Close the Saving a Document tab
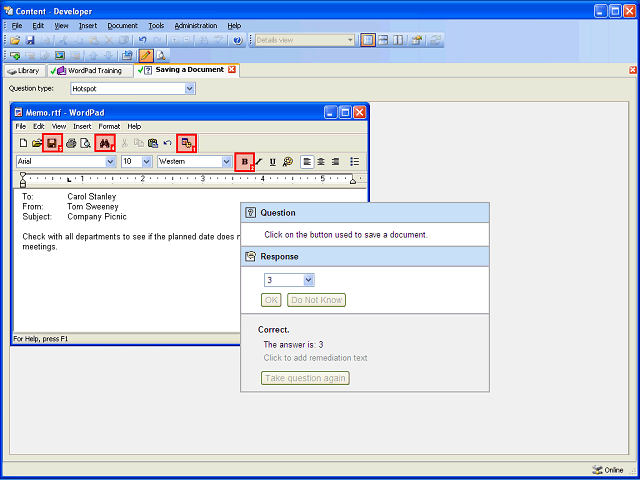 coord(232,69)
